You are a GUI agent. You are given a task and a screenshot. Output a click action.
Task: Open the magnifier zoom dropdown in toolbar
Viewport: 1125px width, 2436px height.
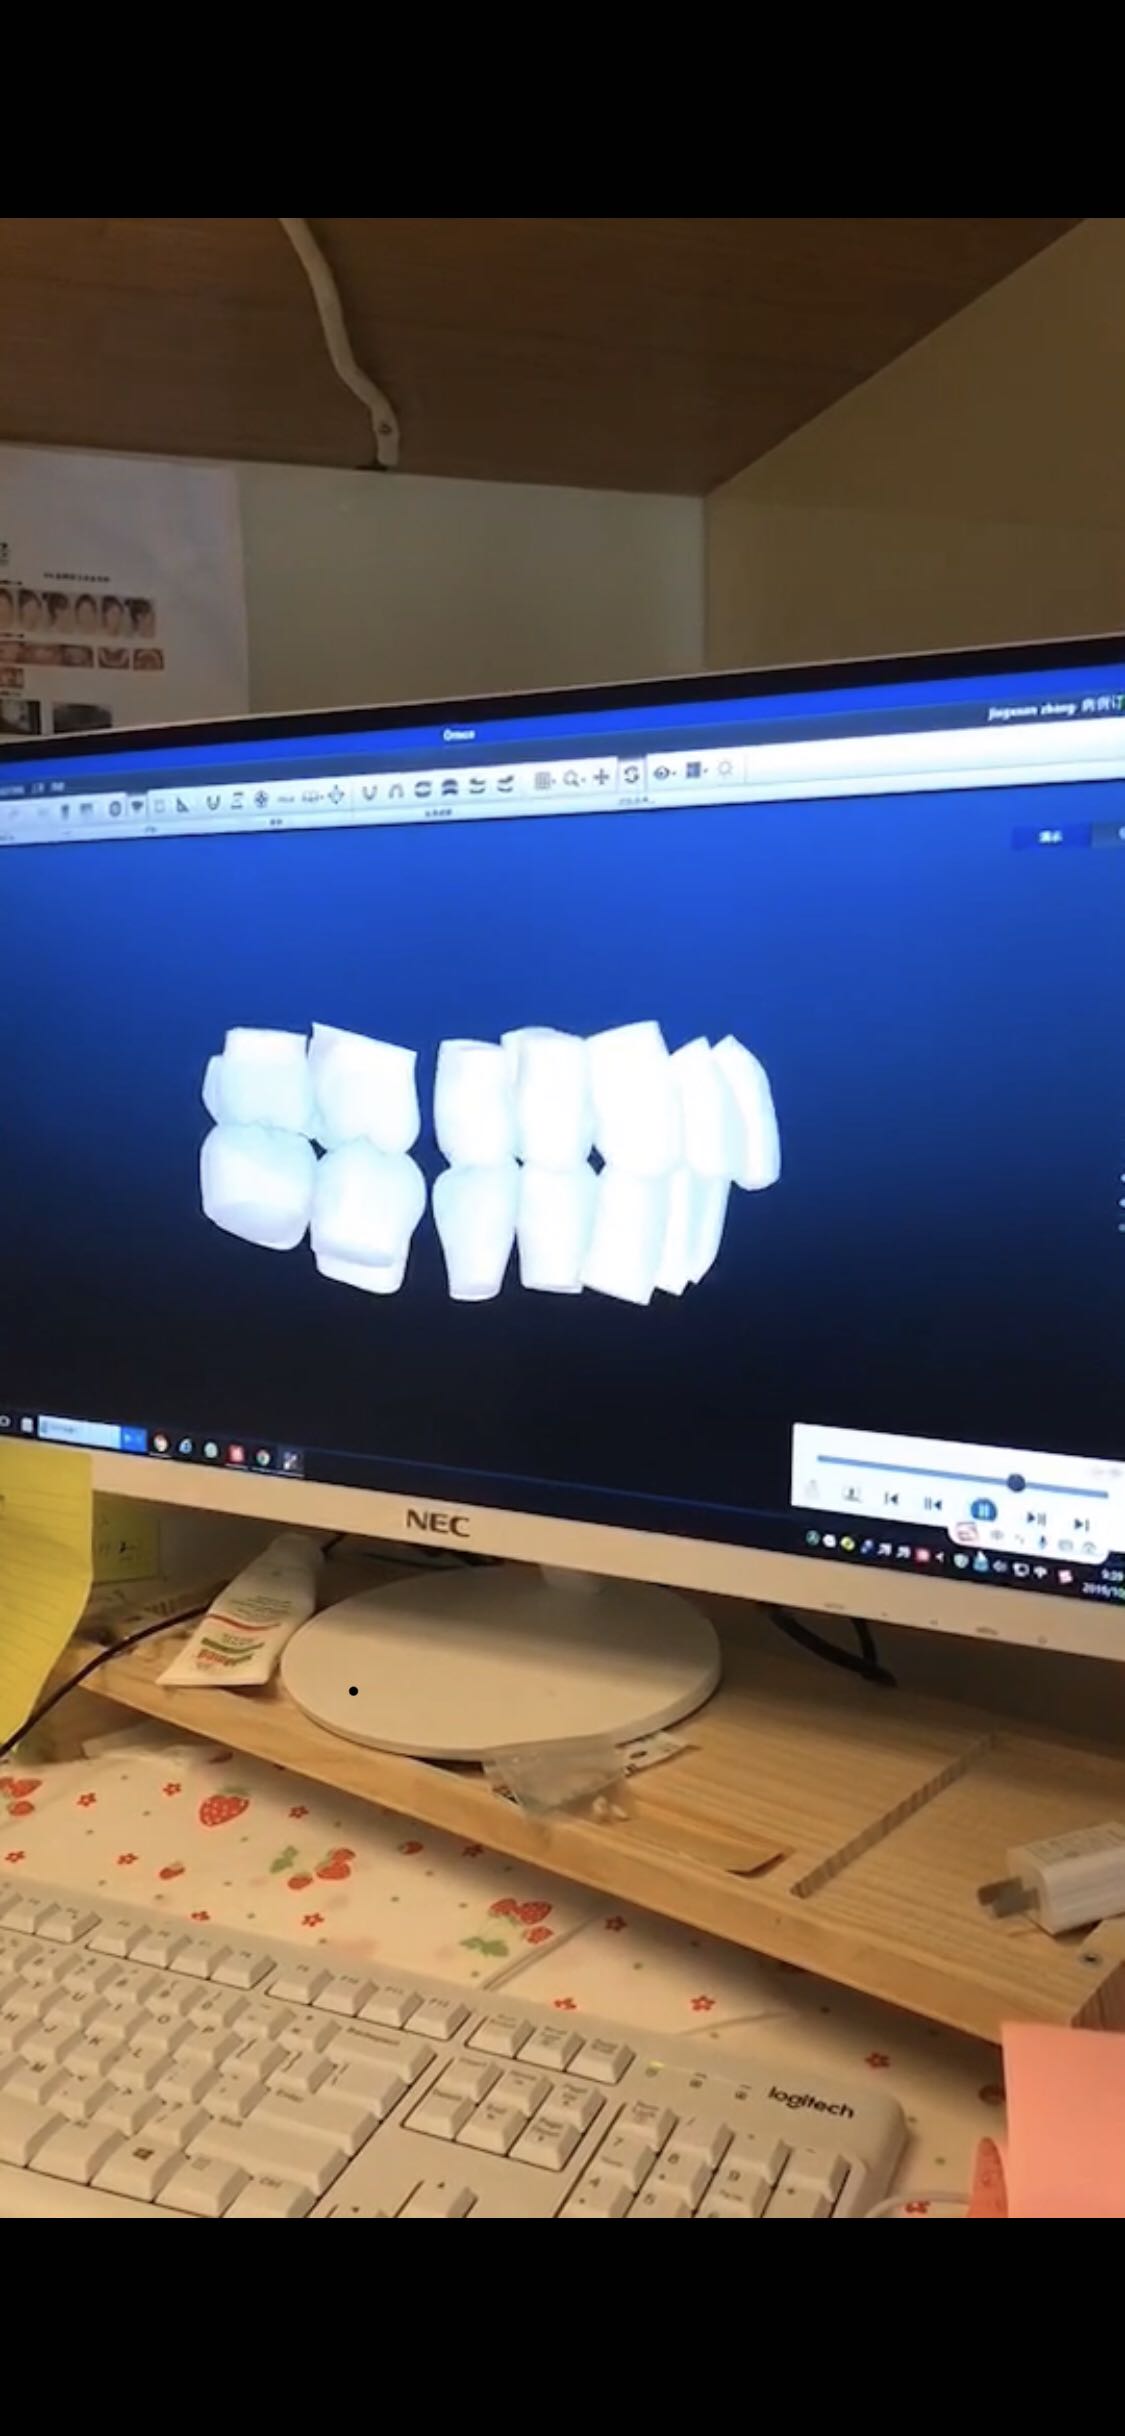click(574, 778)
